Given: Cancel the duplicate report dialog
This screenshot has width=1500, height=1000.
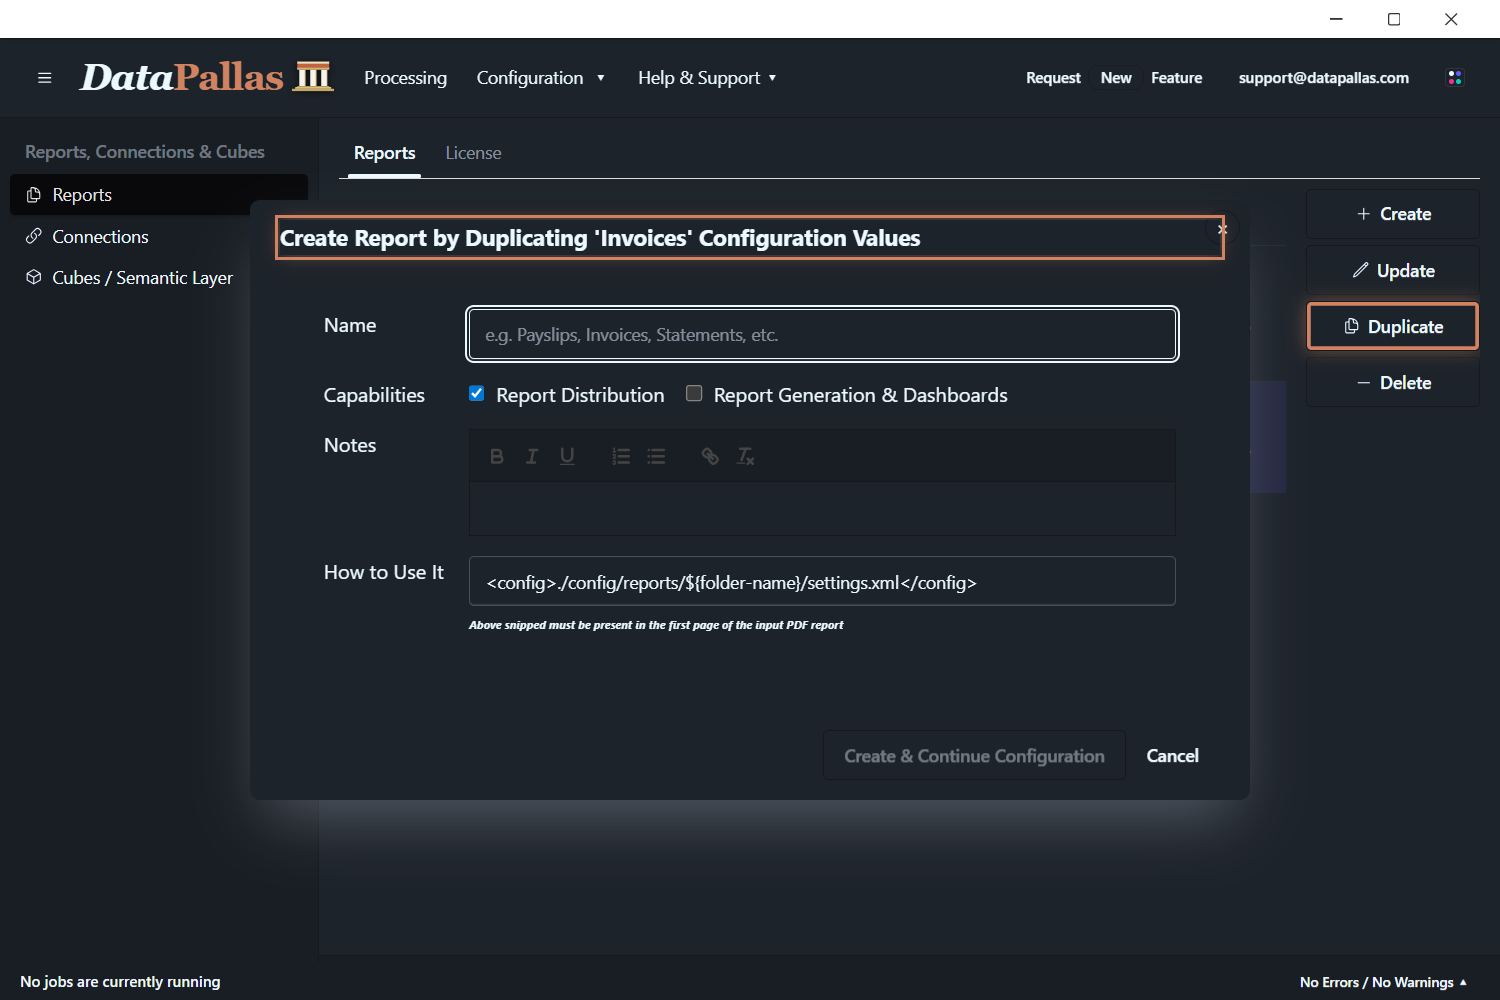Looking at the screenshot, I should (1172, 756).
